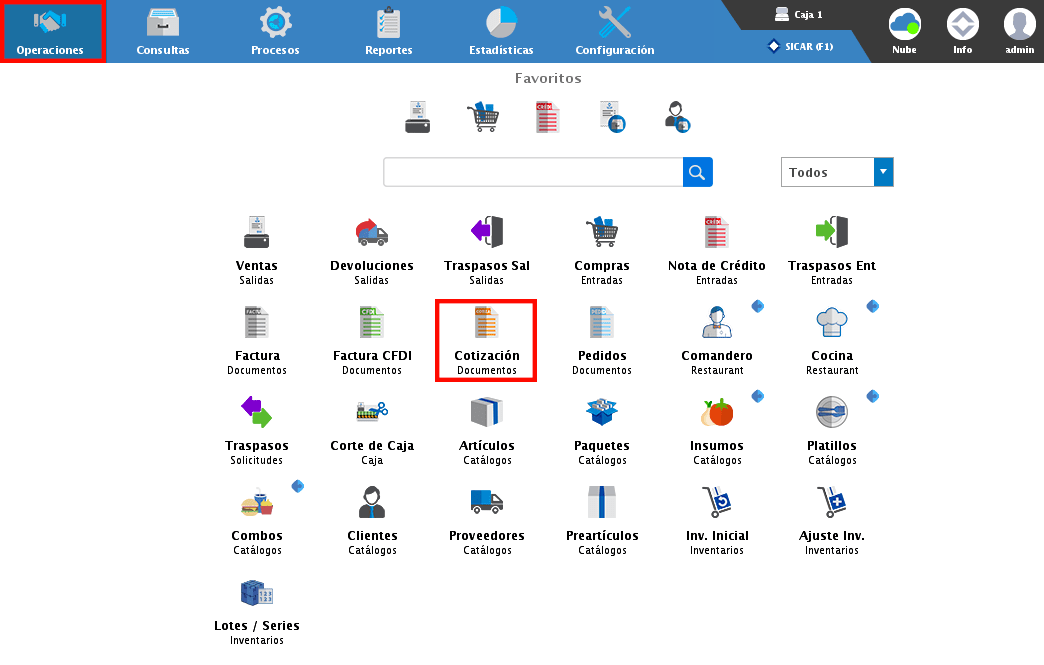
Task: Click the blue search button
Action: 698,172
